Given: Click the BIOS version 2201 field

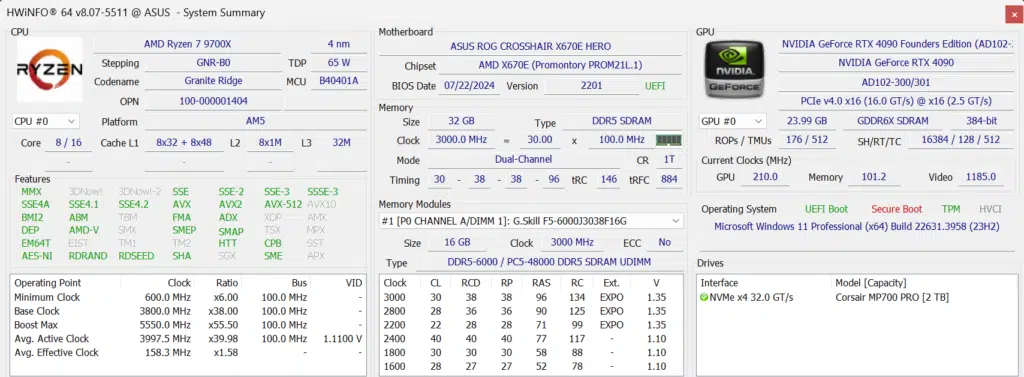Looking at the screenshot, I should point(591,86).
